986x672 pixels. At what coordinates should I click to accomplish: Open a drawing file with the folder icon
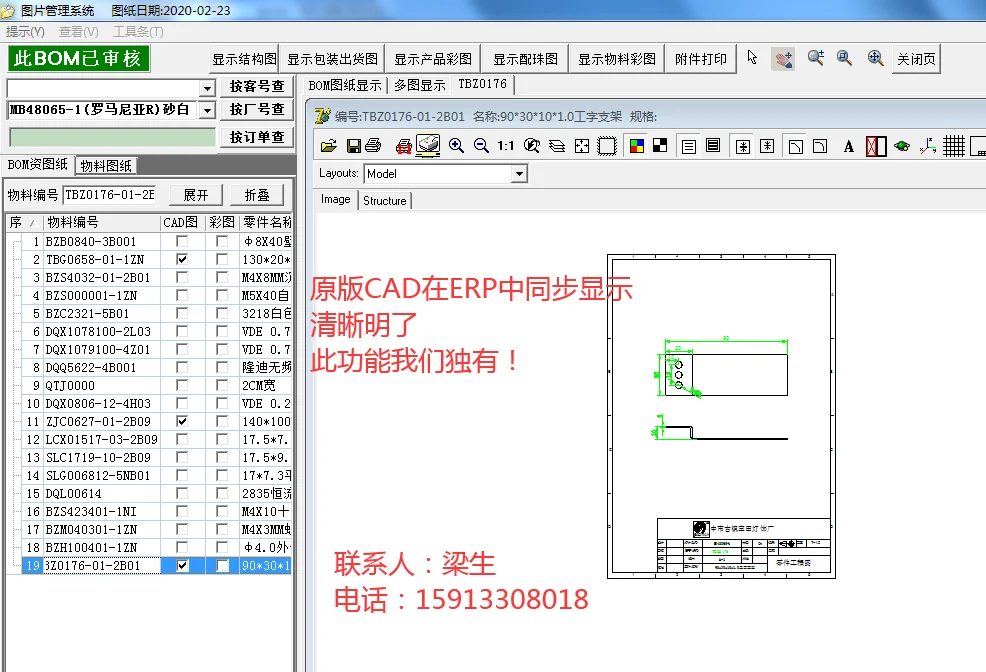tap(327, 145)
